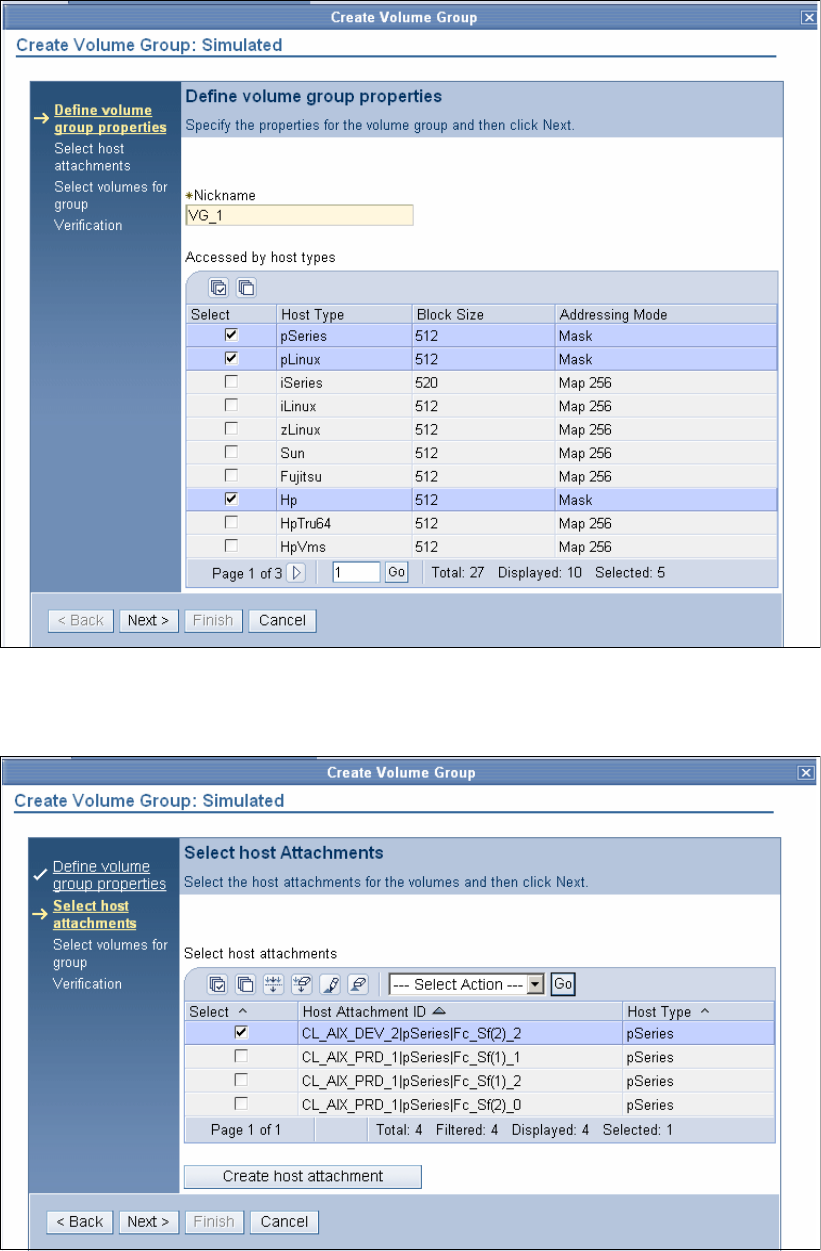The image size is (821, 1251).
Task: Open the Select Action dropdown
Action: [x=466, y=984]
